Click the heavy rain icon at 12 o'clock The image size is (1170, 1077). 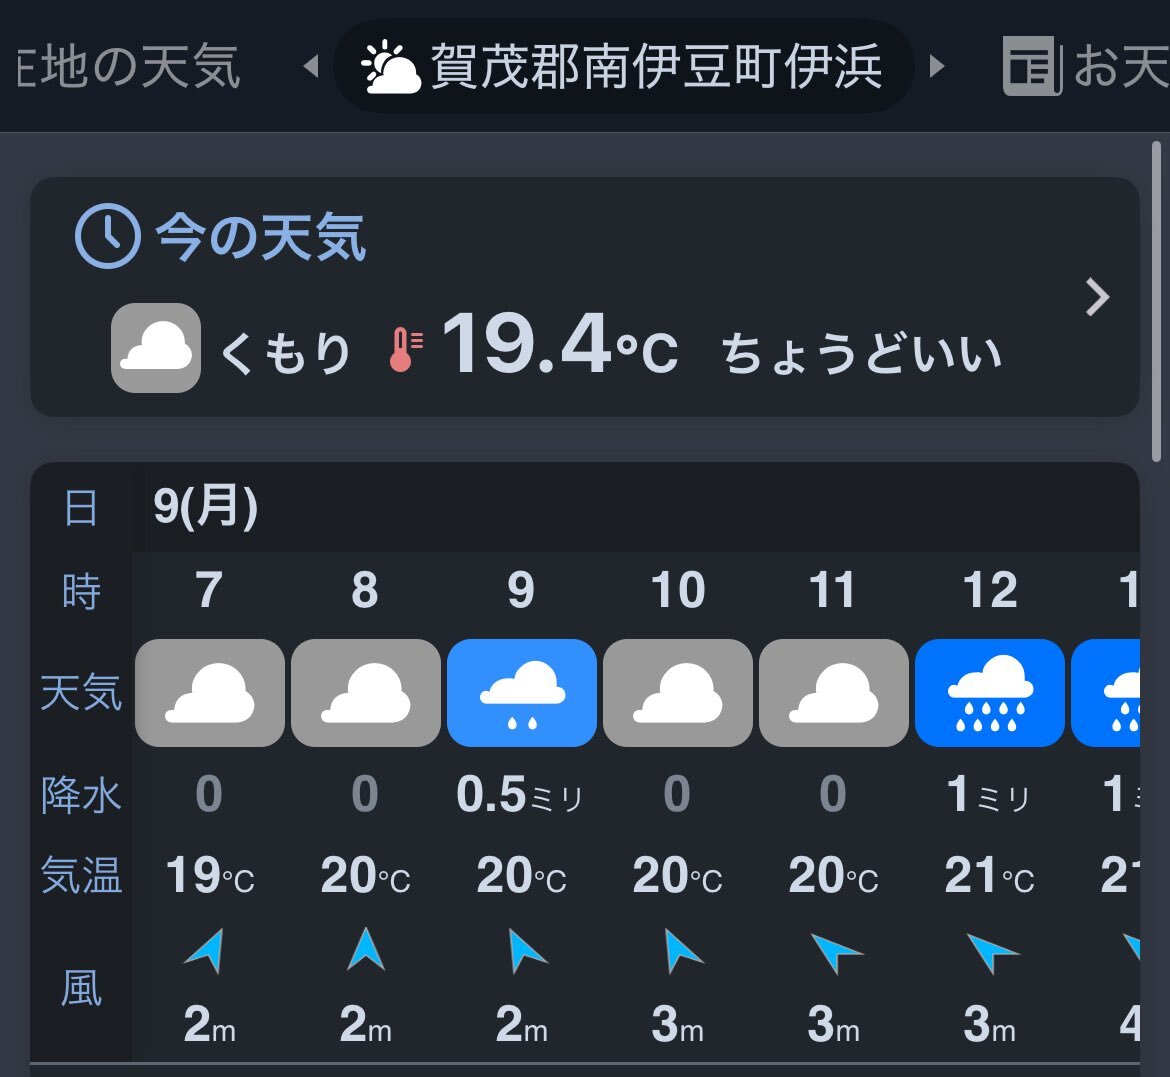[x=989, y=693]
